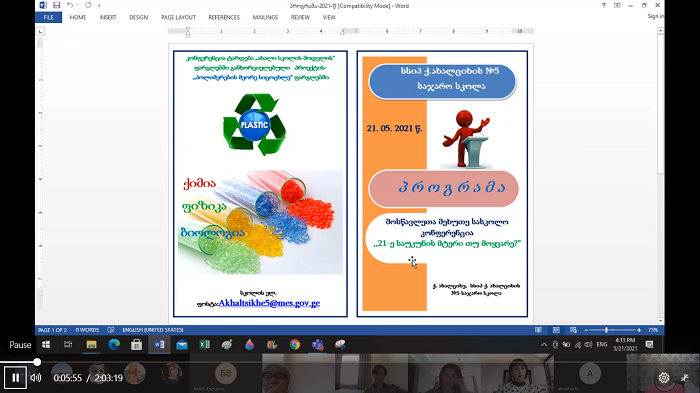Click the Redo icon in quick access toolbar

coord(88,5)
